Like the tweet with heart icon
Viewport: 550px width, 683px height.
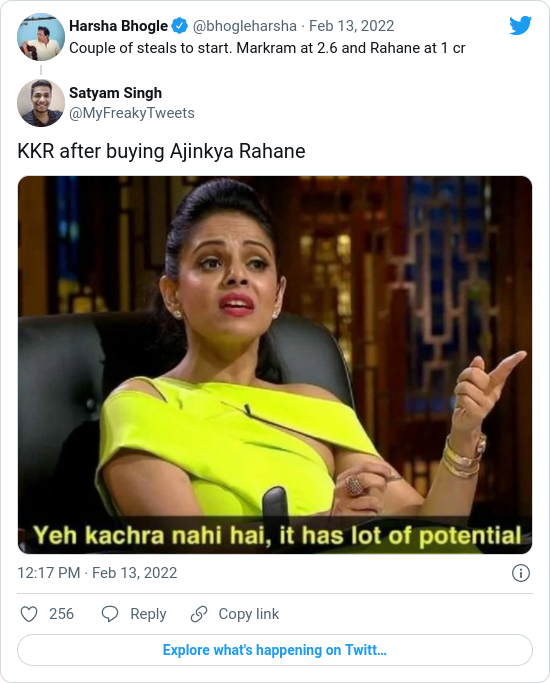[x=29, y=614]
